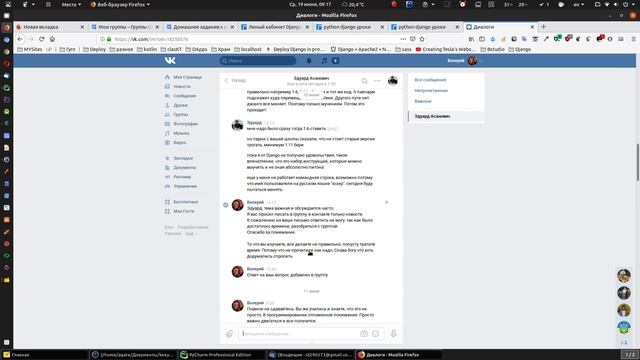
Task: Select the Непрочитанные filter
Action: 431,91
